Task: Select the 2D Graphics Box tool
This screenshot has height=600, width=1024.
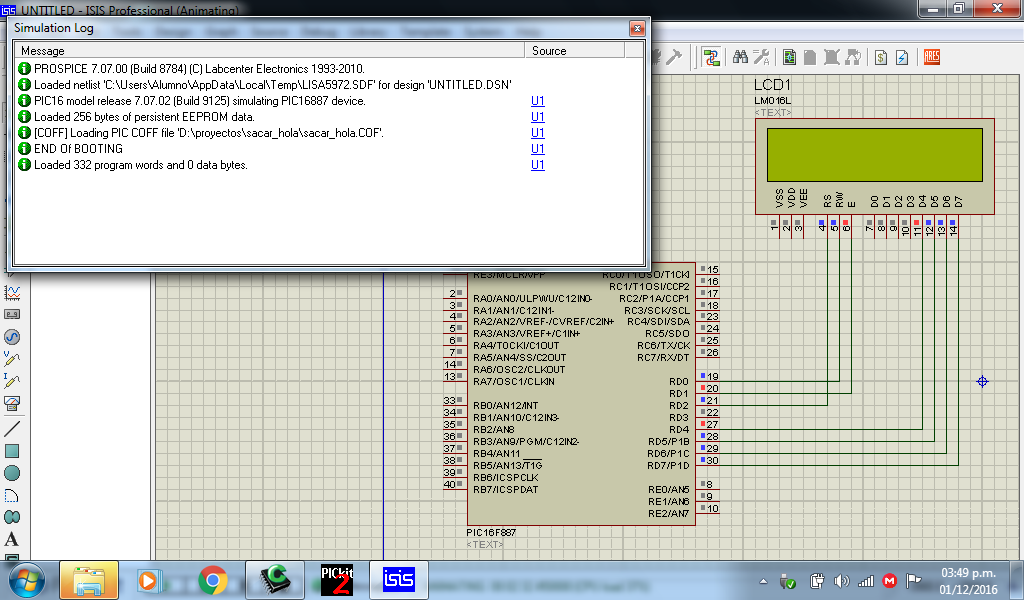Action: [x=12, y=451]
